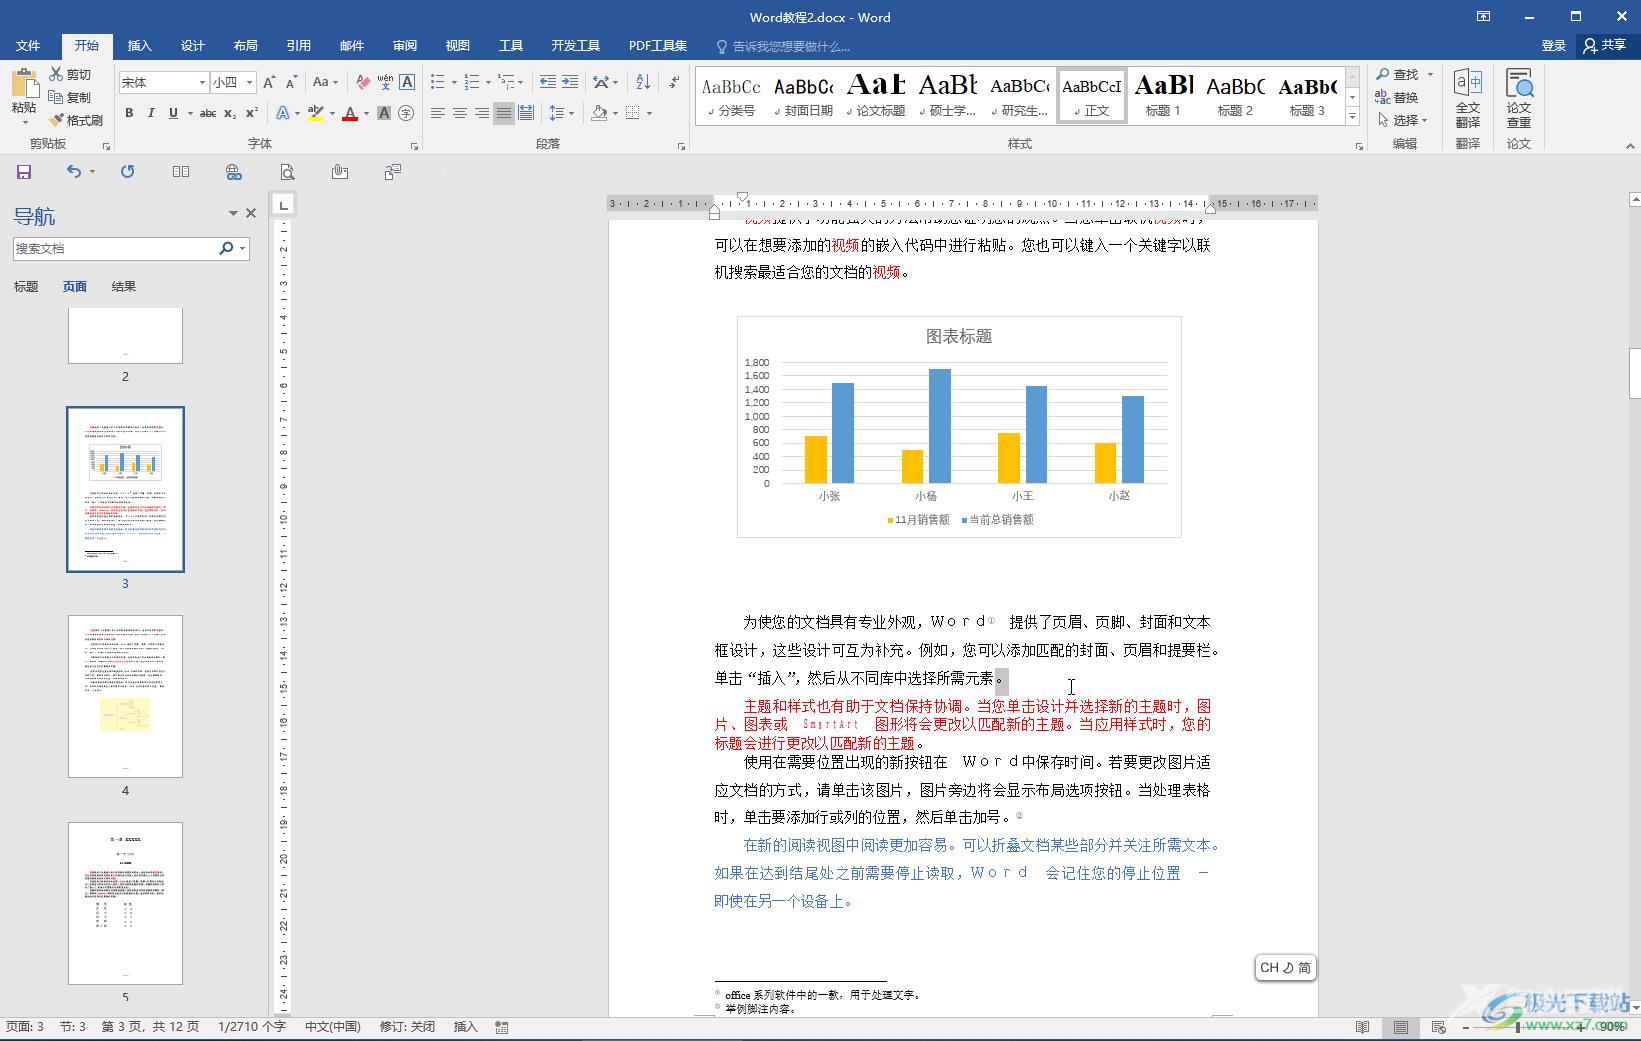
Task: Click the Sort A-Z icon
Action: tap(643, 82)
